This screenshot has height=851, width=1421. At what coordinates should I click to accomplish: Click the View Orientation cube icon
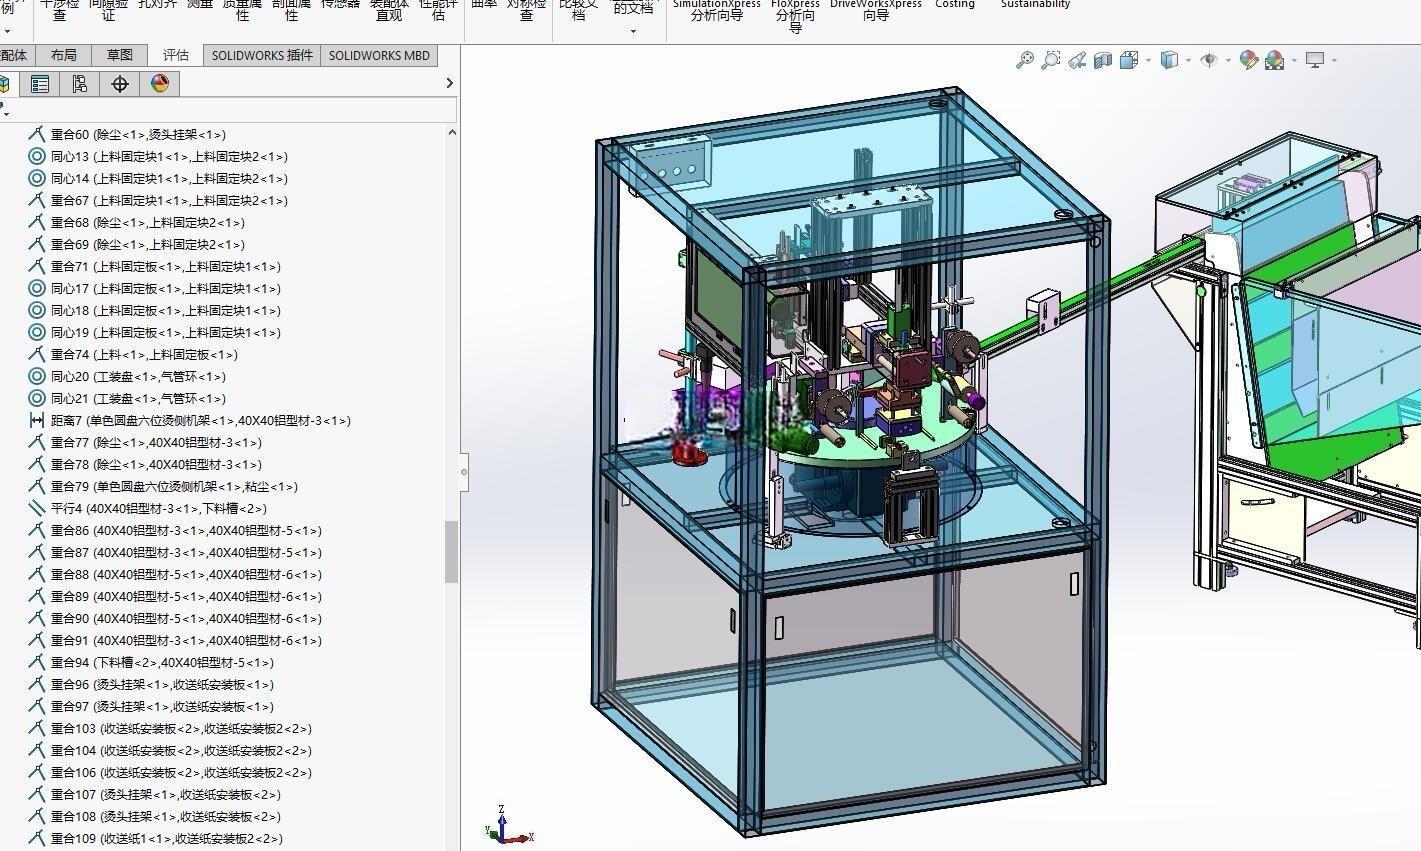[1129, 60]
